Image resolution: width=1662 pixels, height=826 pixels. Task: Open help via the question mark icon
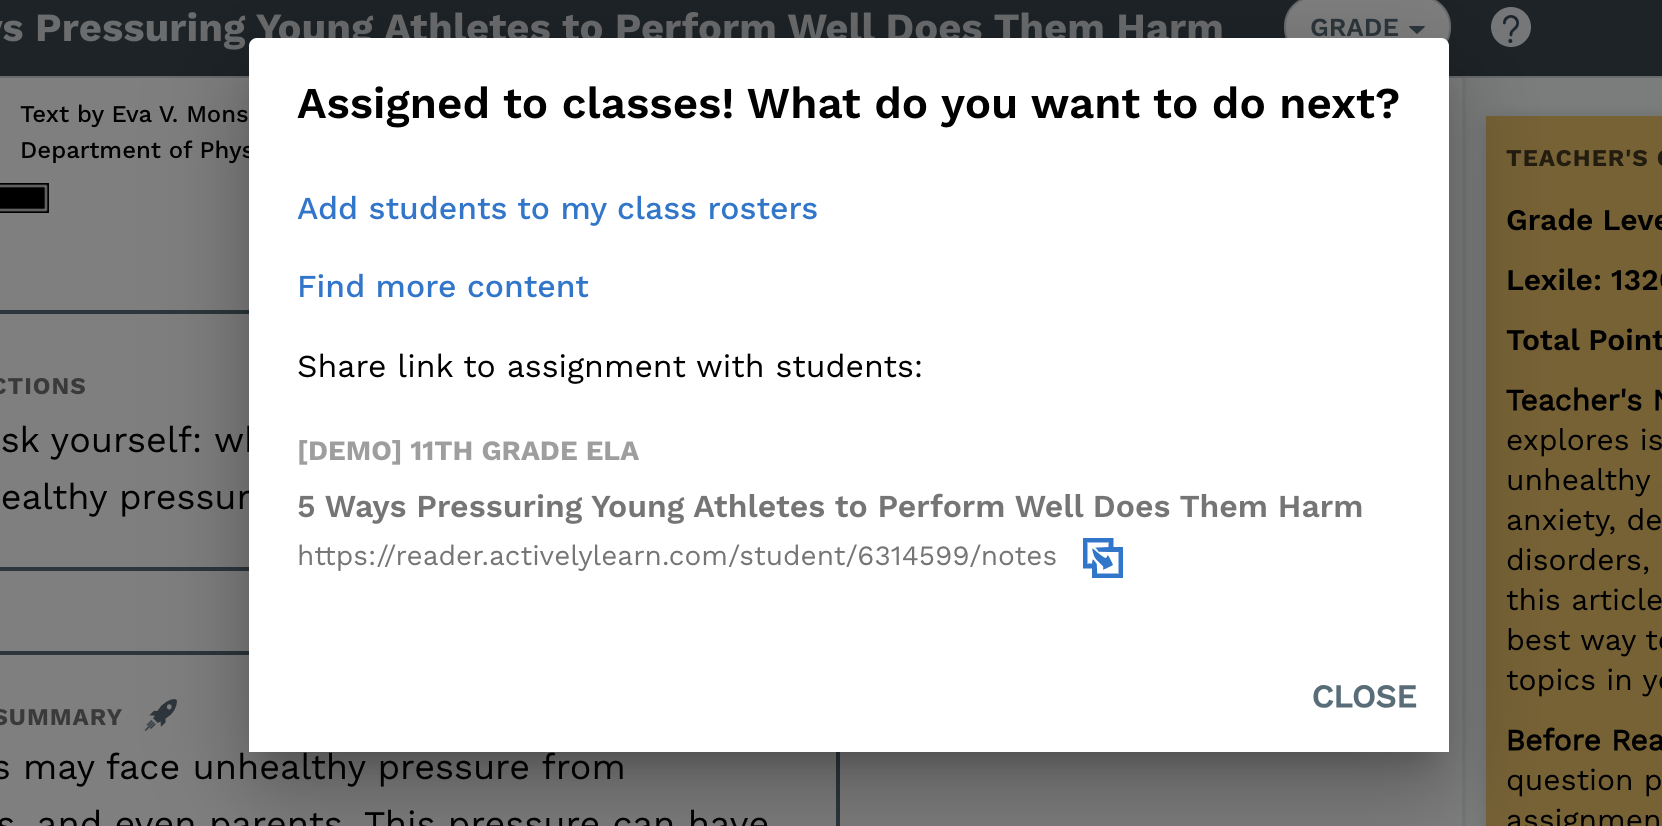click(x=1510, y=27)
